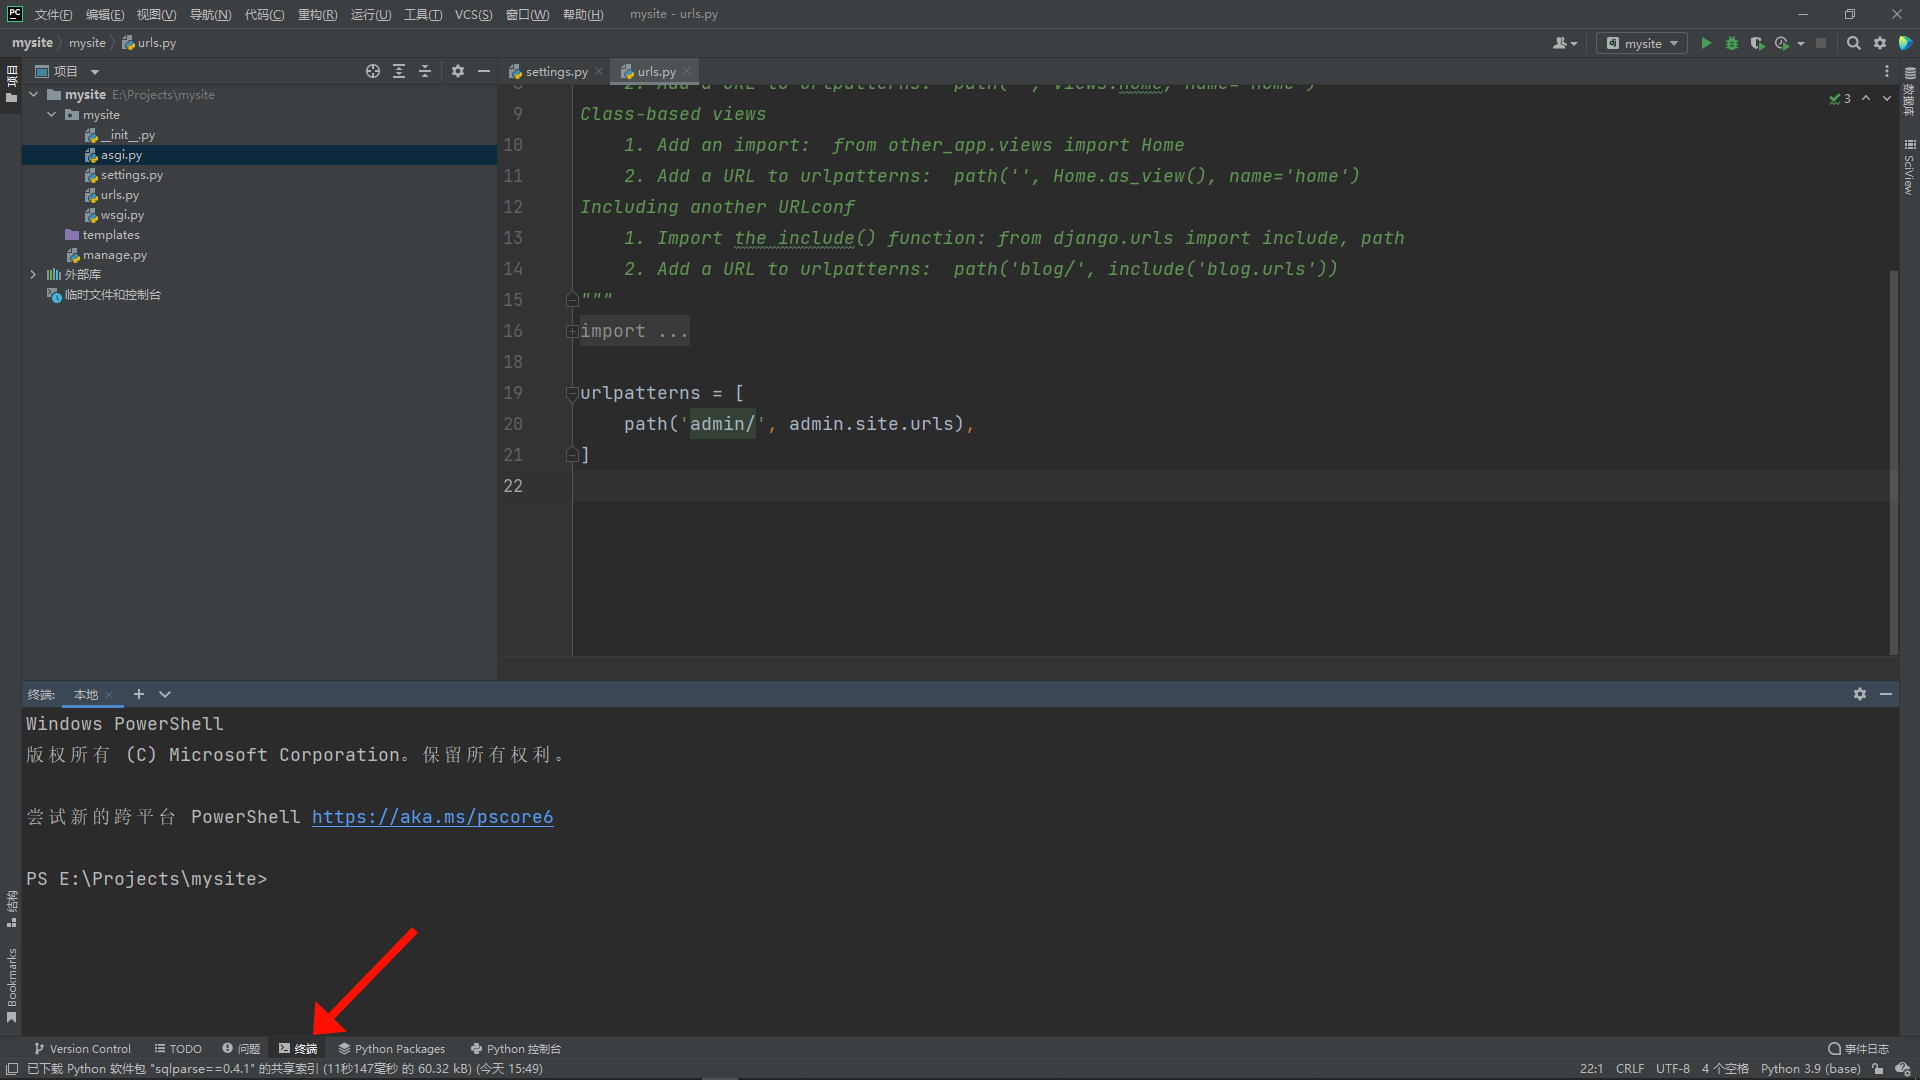This screenshot has width=1920, height=1080.
Task: Run the mysite configuration
Action: tap(1706, 43)
